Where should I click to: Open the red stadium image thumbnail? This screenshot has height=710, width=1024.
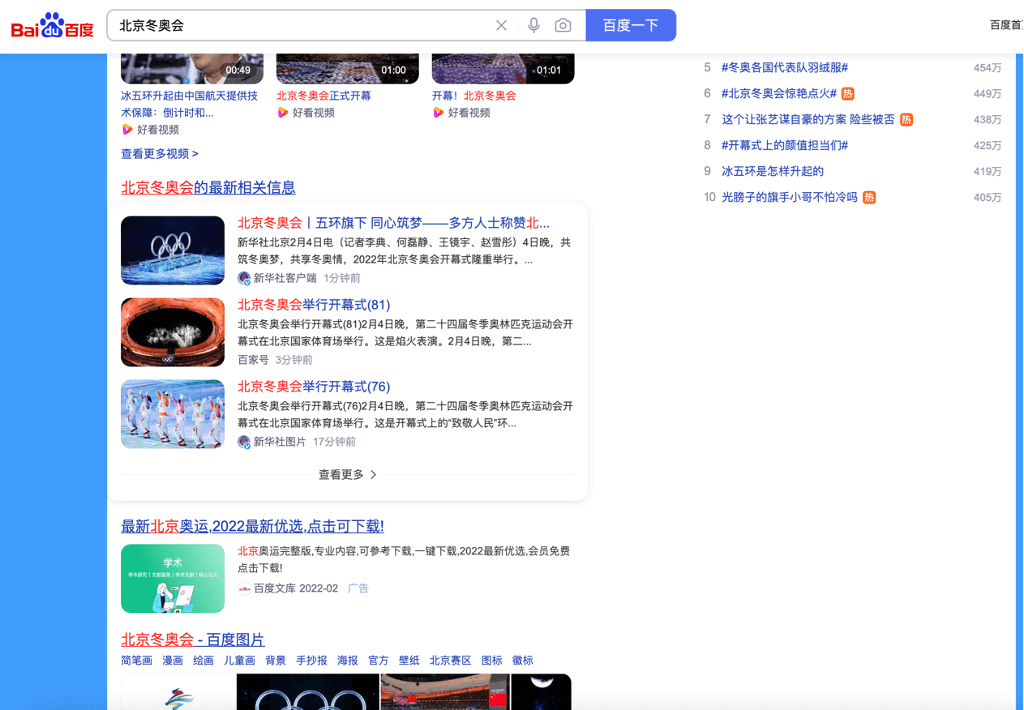click(x=445, y=692)
